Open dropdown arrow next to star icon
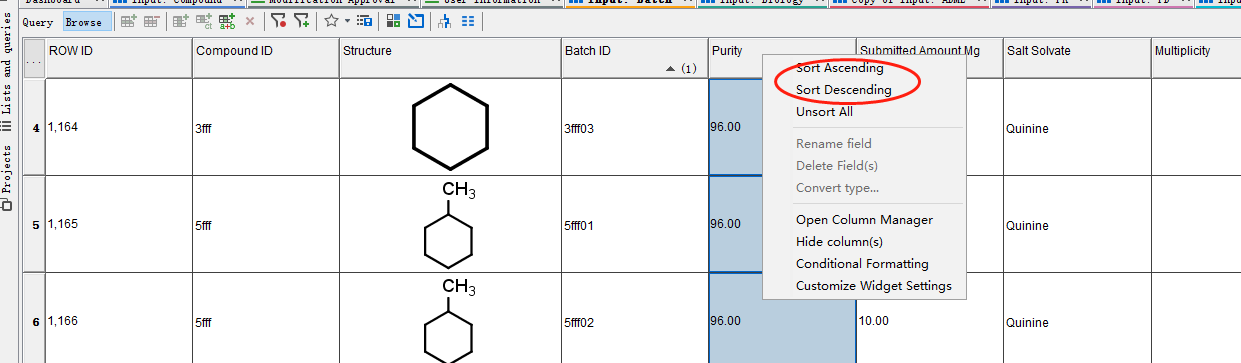The height and width of the screenshot is (363, 1241). coord(347,21)
